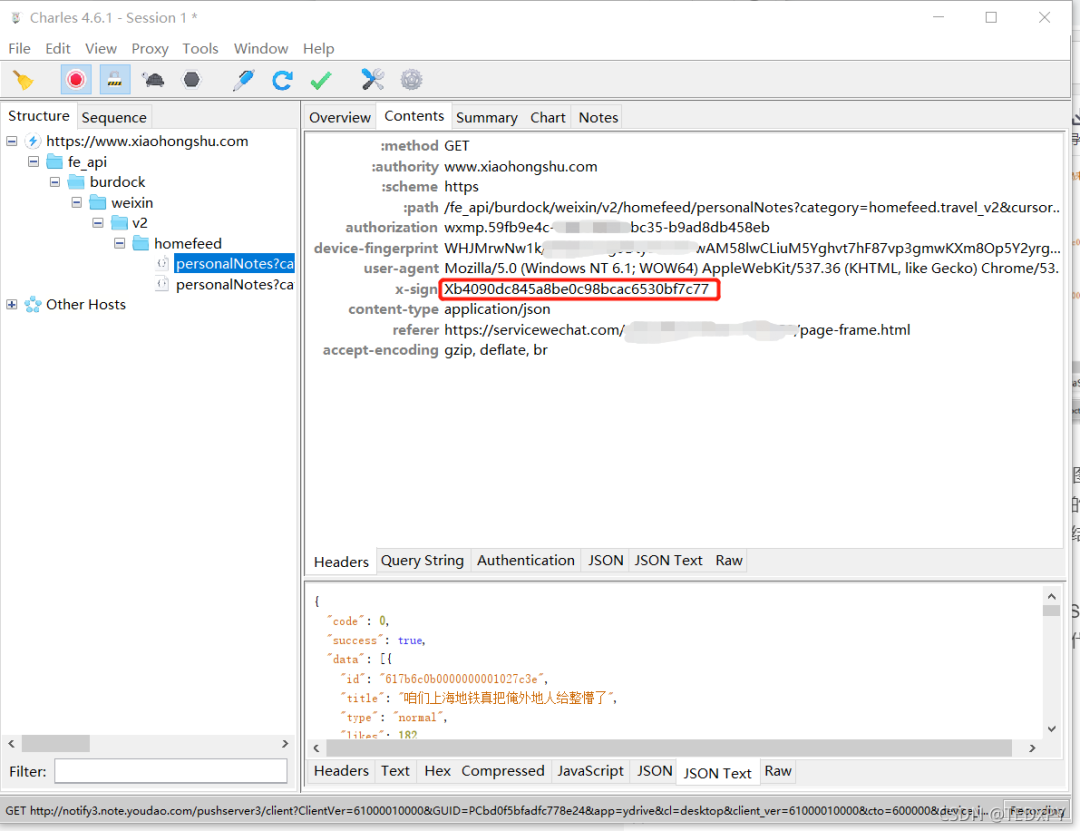1080x831 pixels.
Task: Toggle the red Record button
Action: 76,80
